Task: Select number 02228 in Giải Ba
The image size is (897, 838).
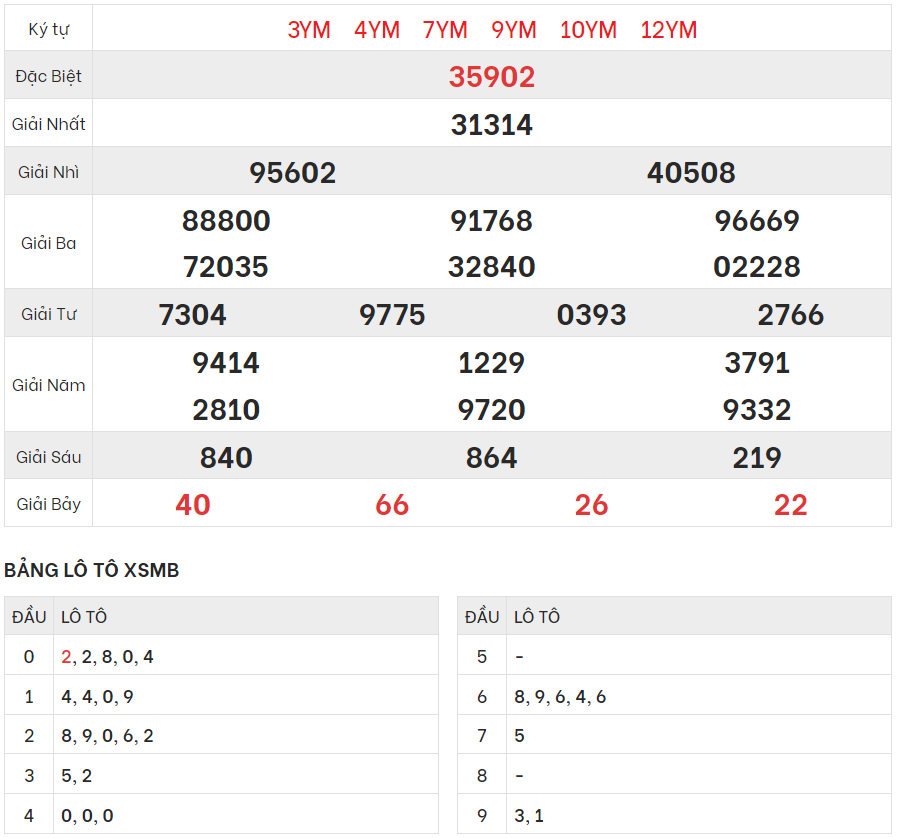Action: pyautogui.click(x=757, y=267)
